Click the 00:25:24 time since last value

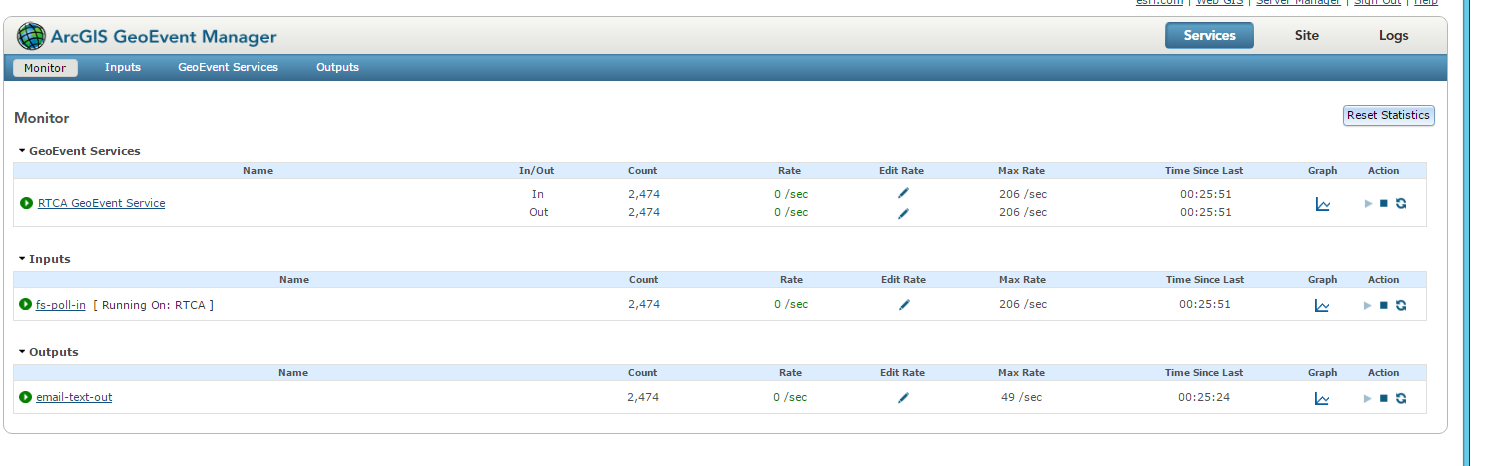point(1204,397)
